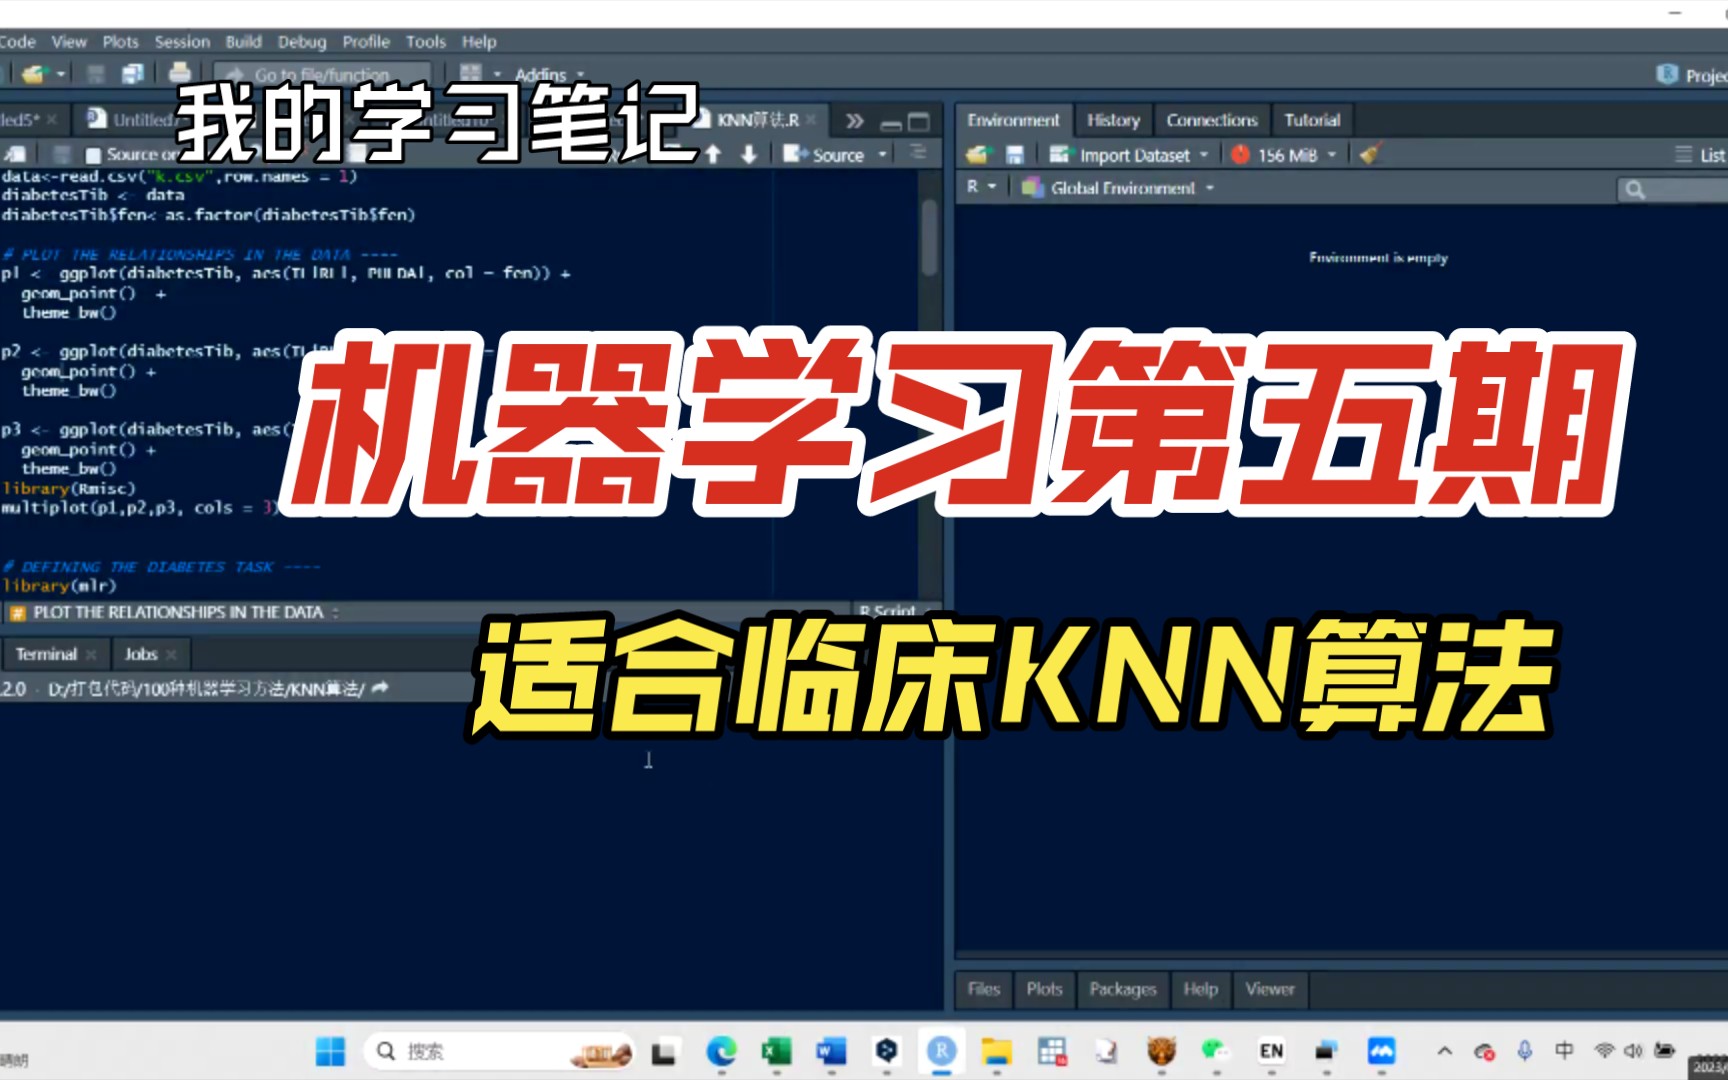Screen dimensions: 1728x1080
Task: Select the Tutorial tab
Action: click(1312, 120)
